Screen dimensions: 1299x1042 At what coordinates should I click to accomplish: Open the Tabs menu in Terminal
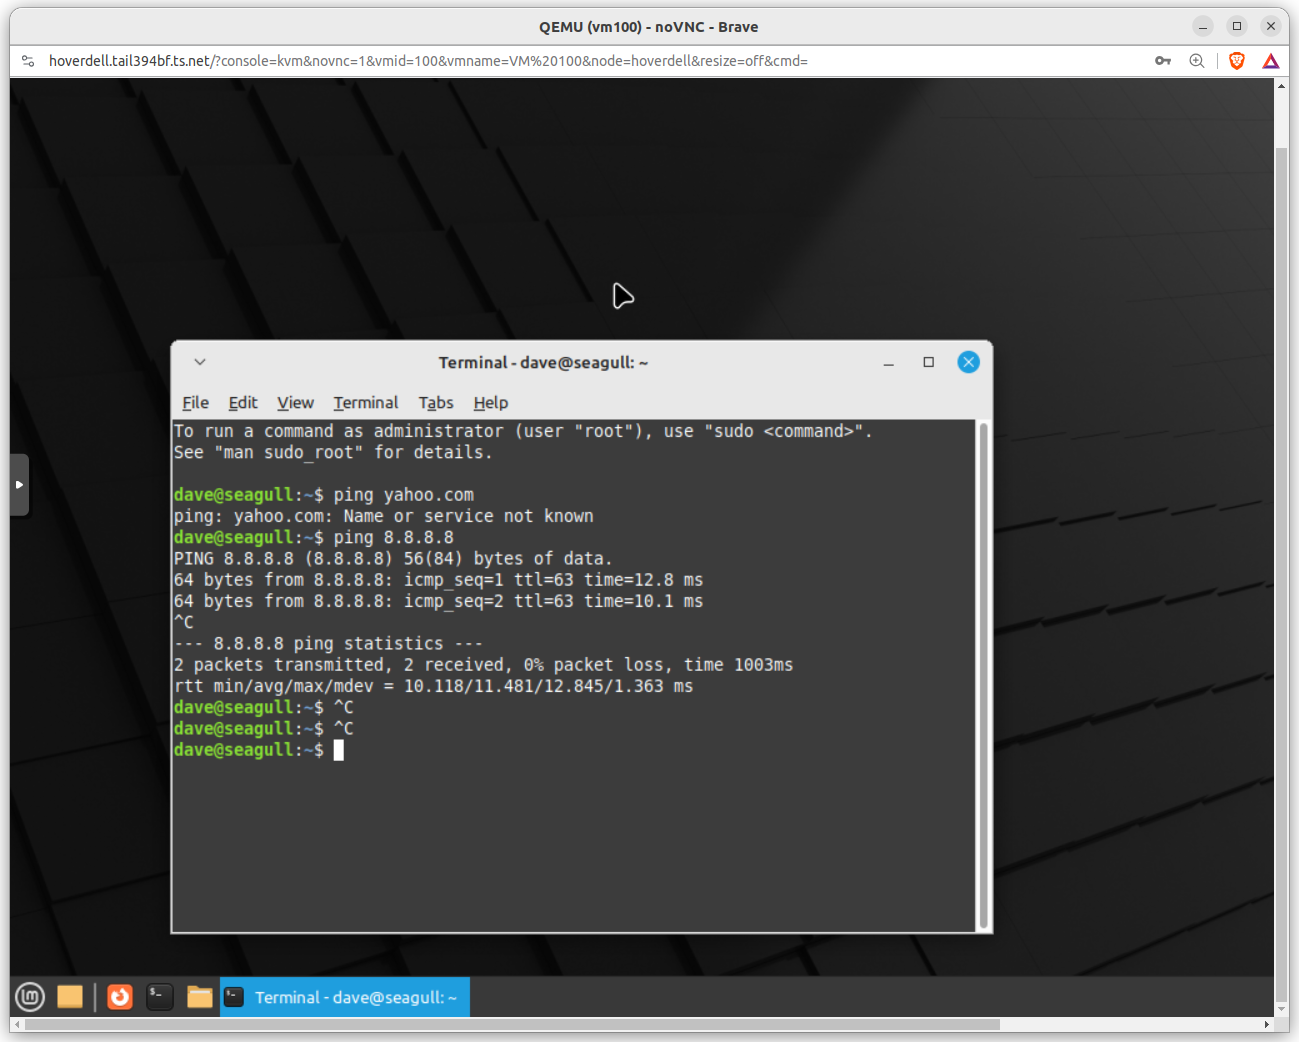(x=436, y=403)
